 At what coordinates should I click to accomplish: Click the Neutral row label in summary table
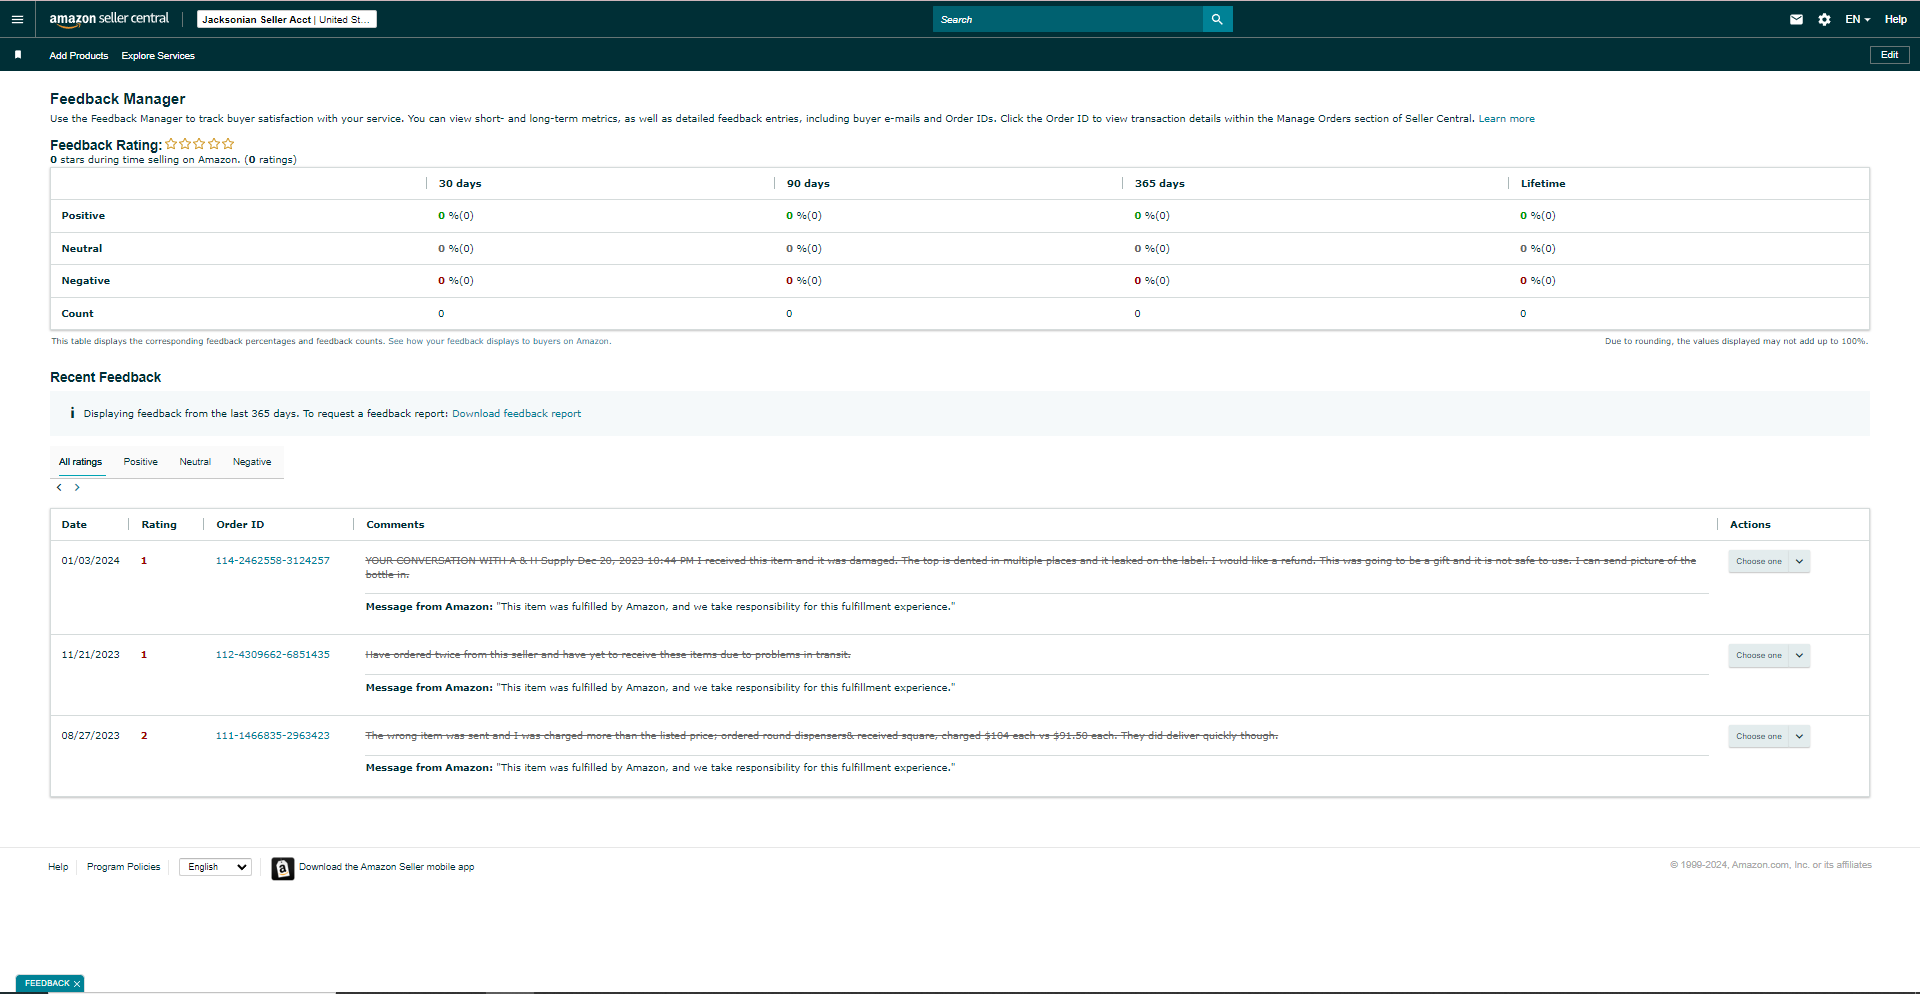tap(82, 249)
